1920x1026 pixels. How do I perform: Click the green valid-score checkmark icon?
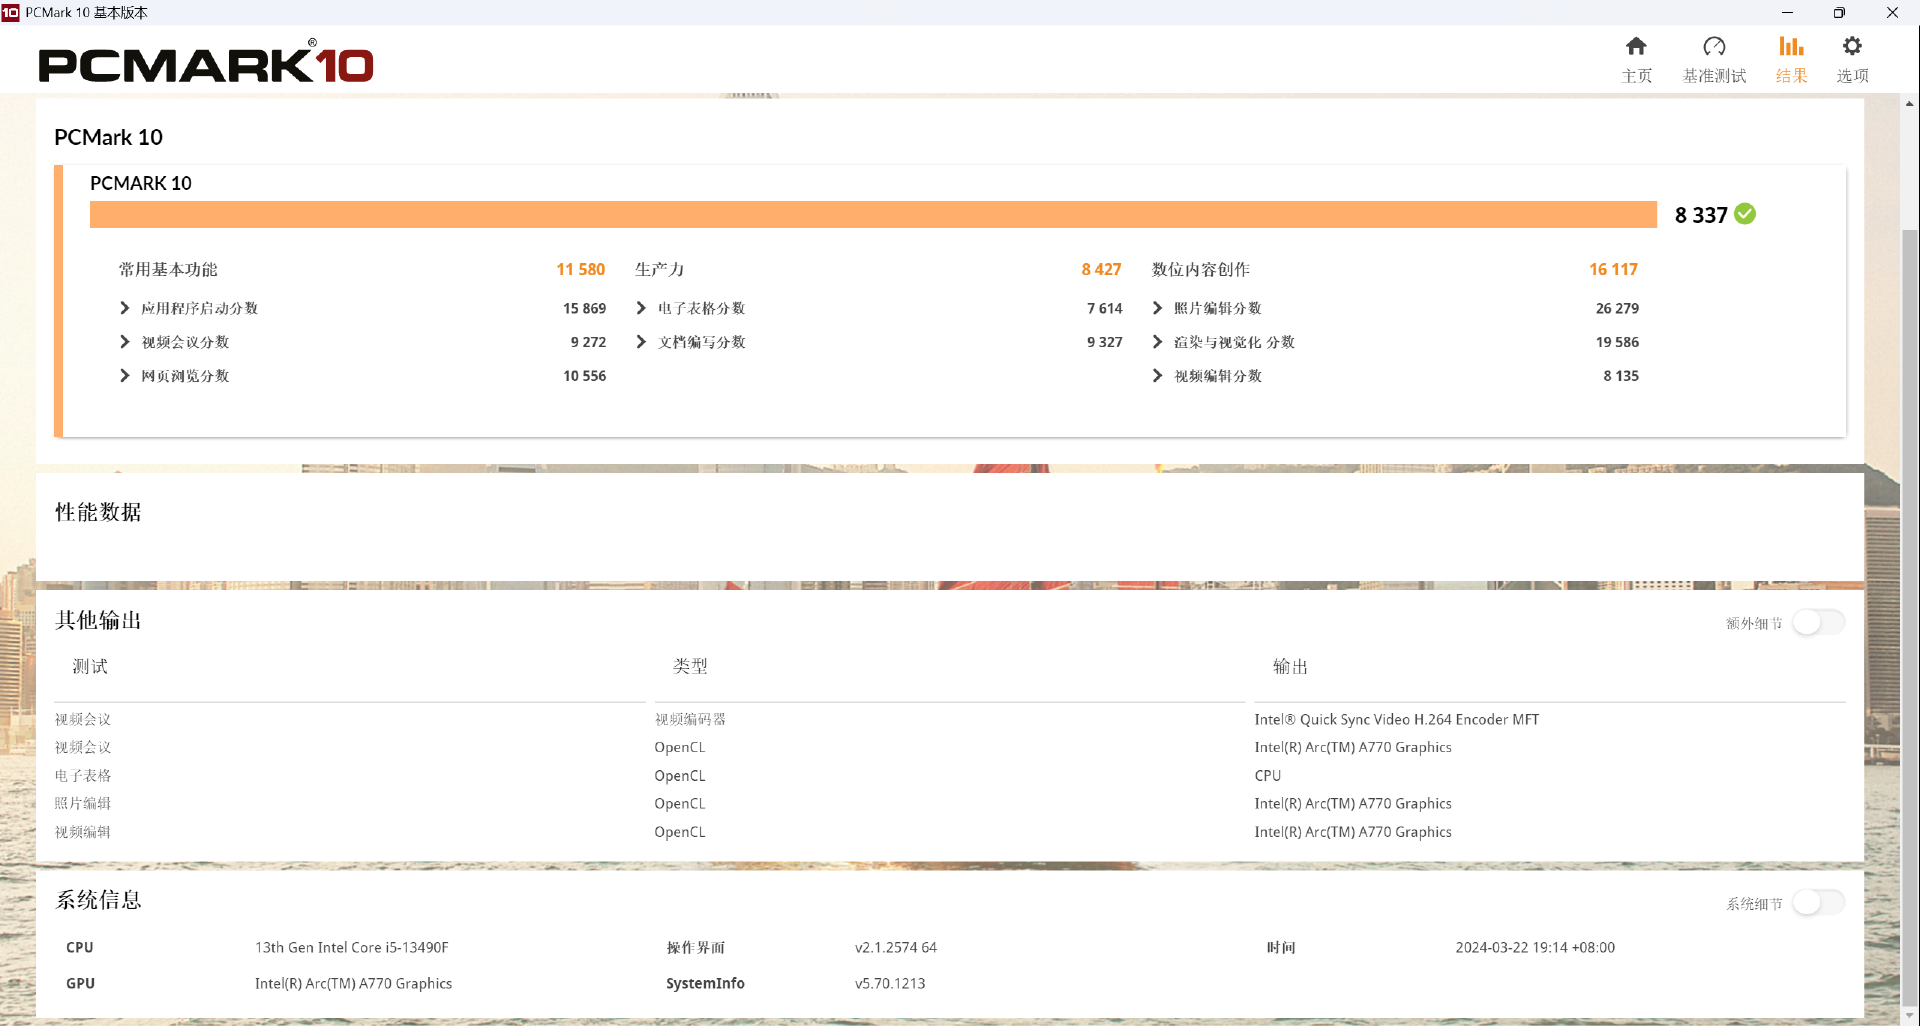pos(1745,214)
